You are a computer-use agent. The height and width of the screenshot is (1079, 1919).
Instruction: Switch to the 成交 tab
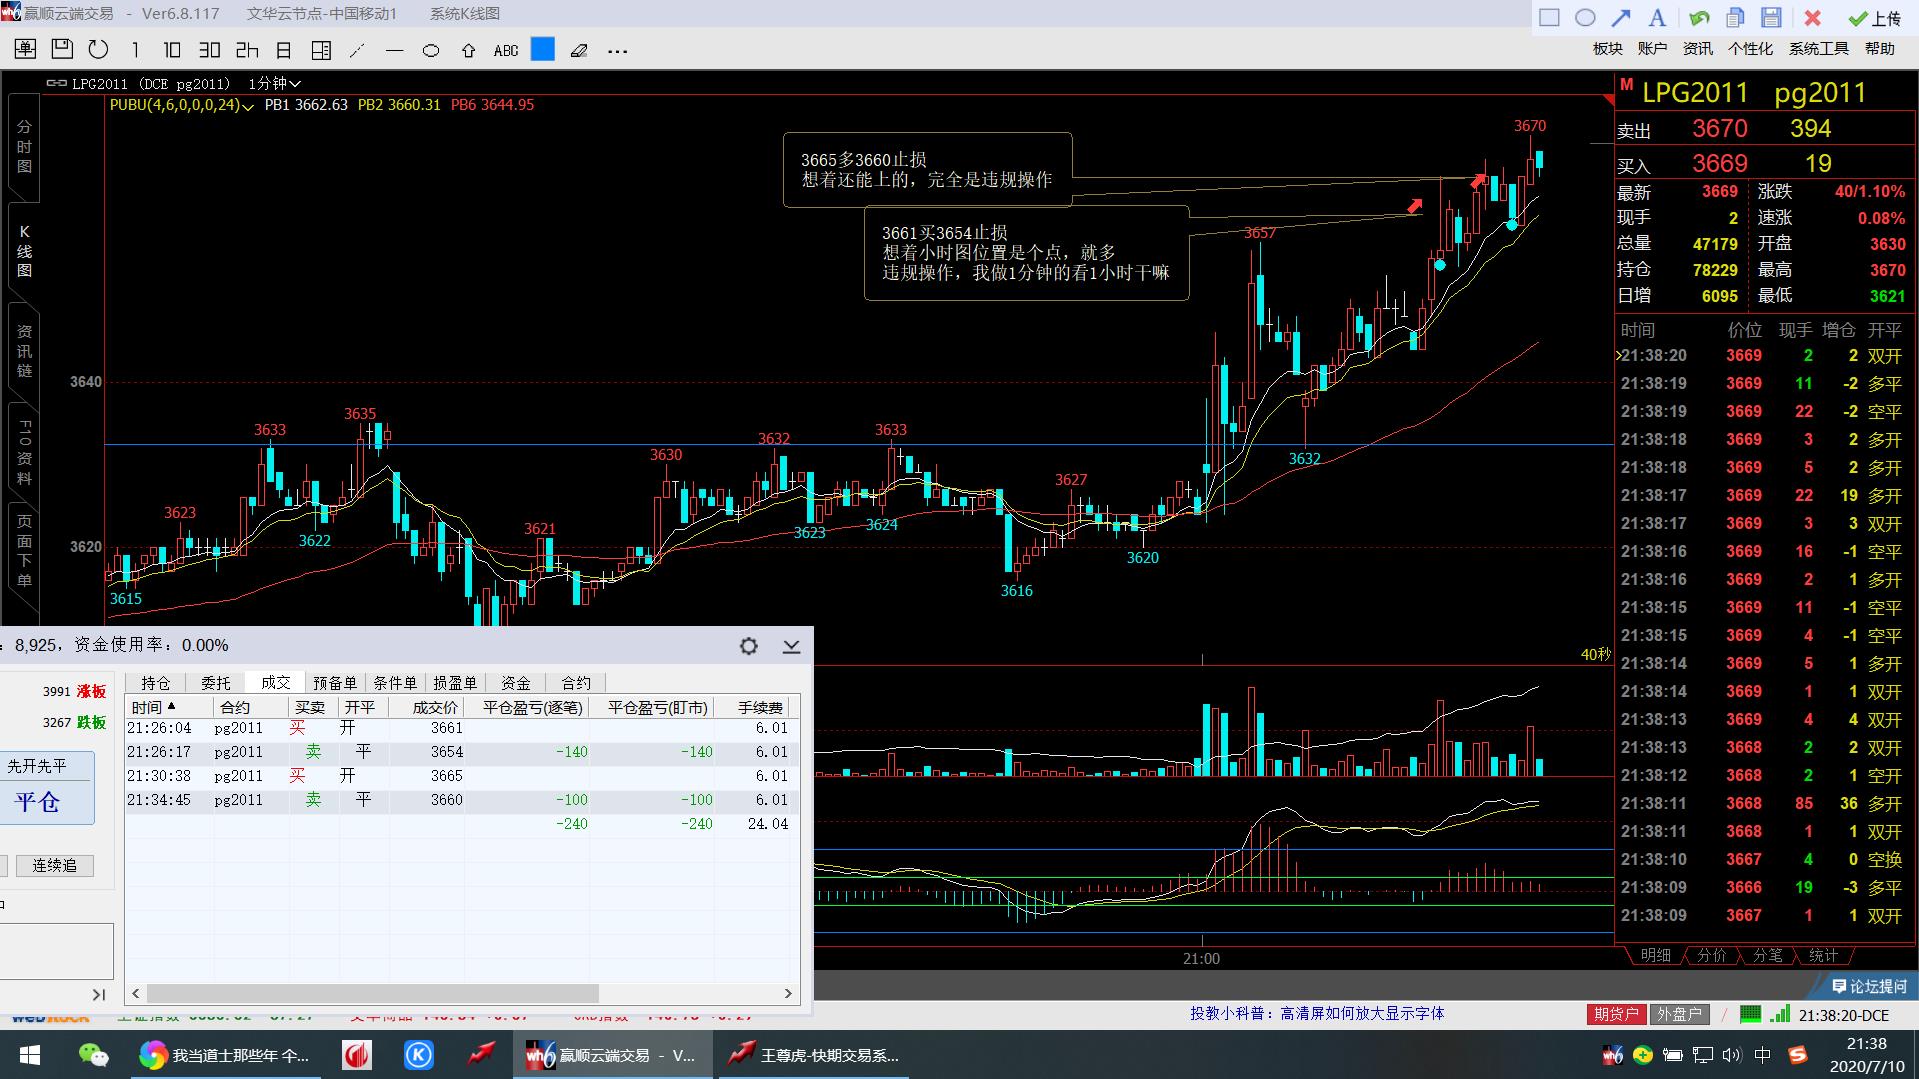(x=275, y=682)
